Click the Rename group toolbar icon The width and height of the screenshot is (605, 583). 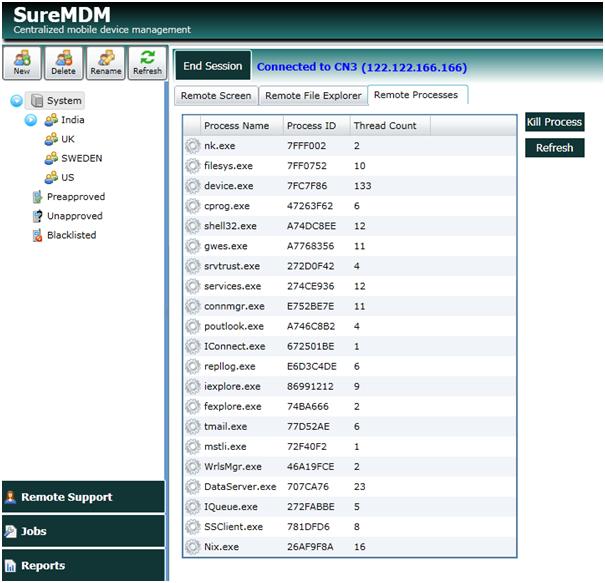106,63
